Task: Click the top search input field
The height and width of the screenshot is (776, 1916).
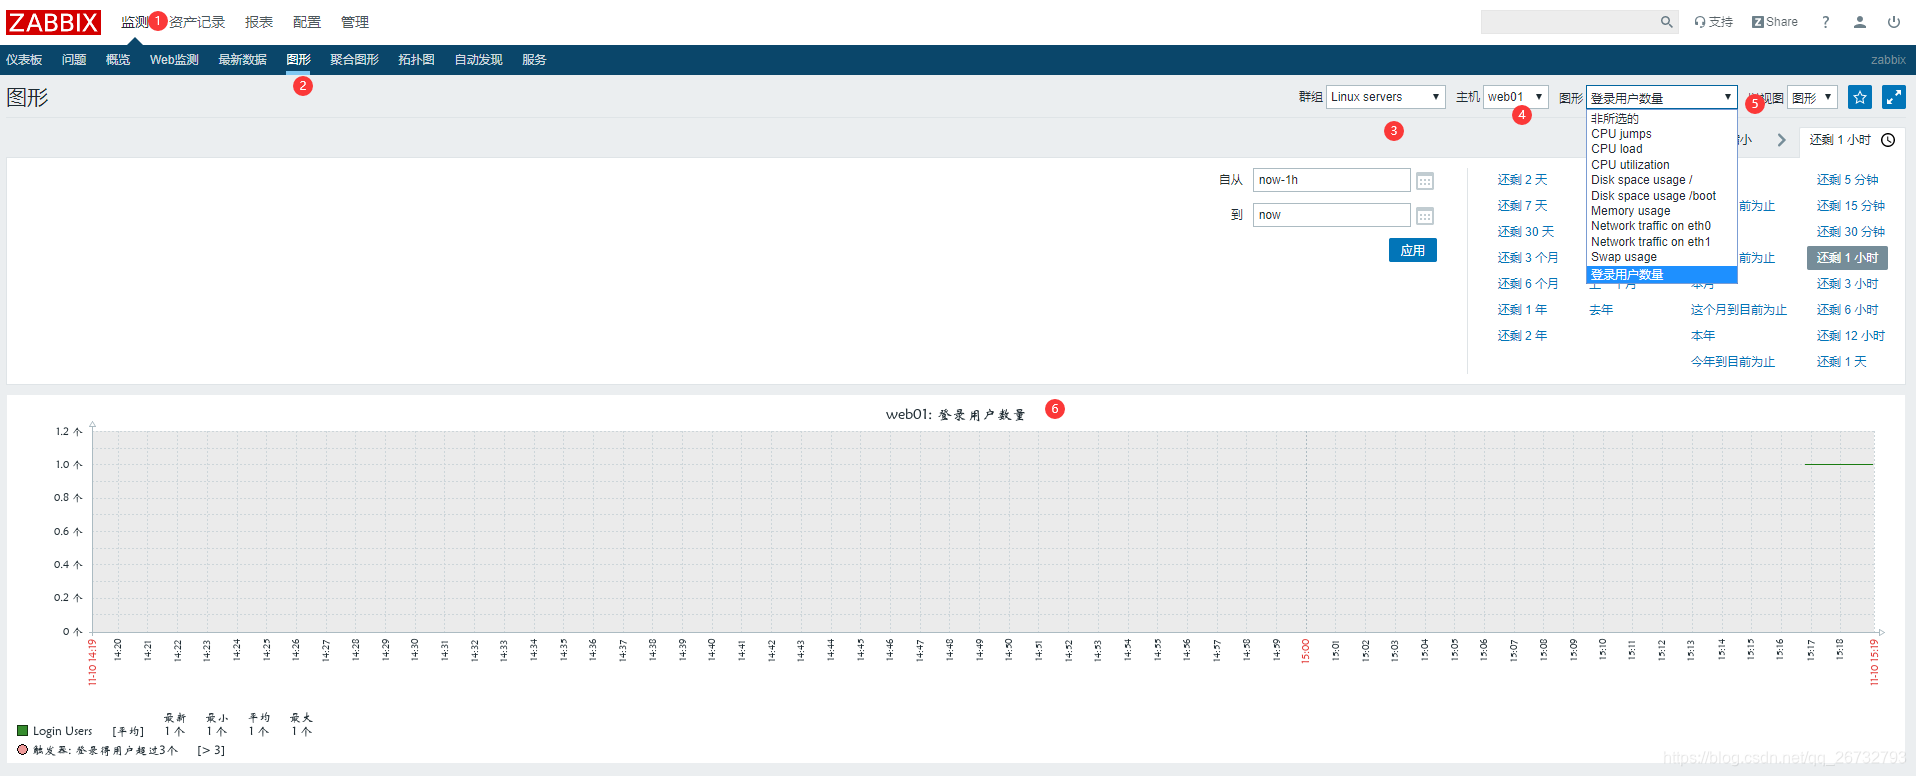Action: point(1569,22)
